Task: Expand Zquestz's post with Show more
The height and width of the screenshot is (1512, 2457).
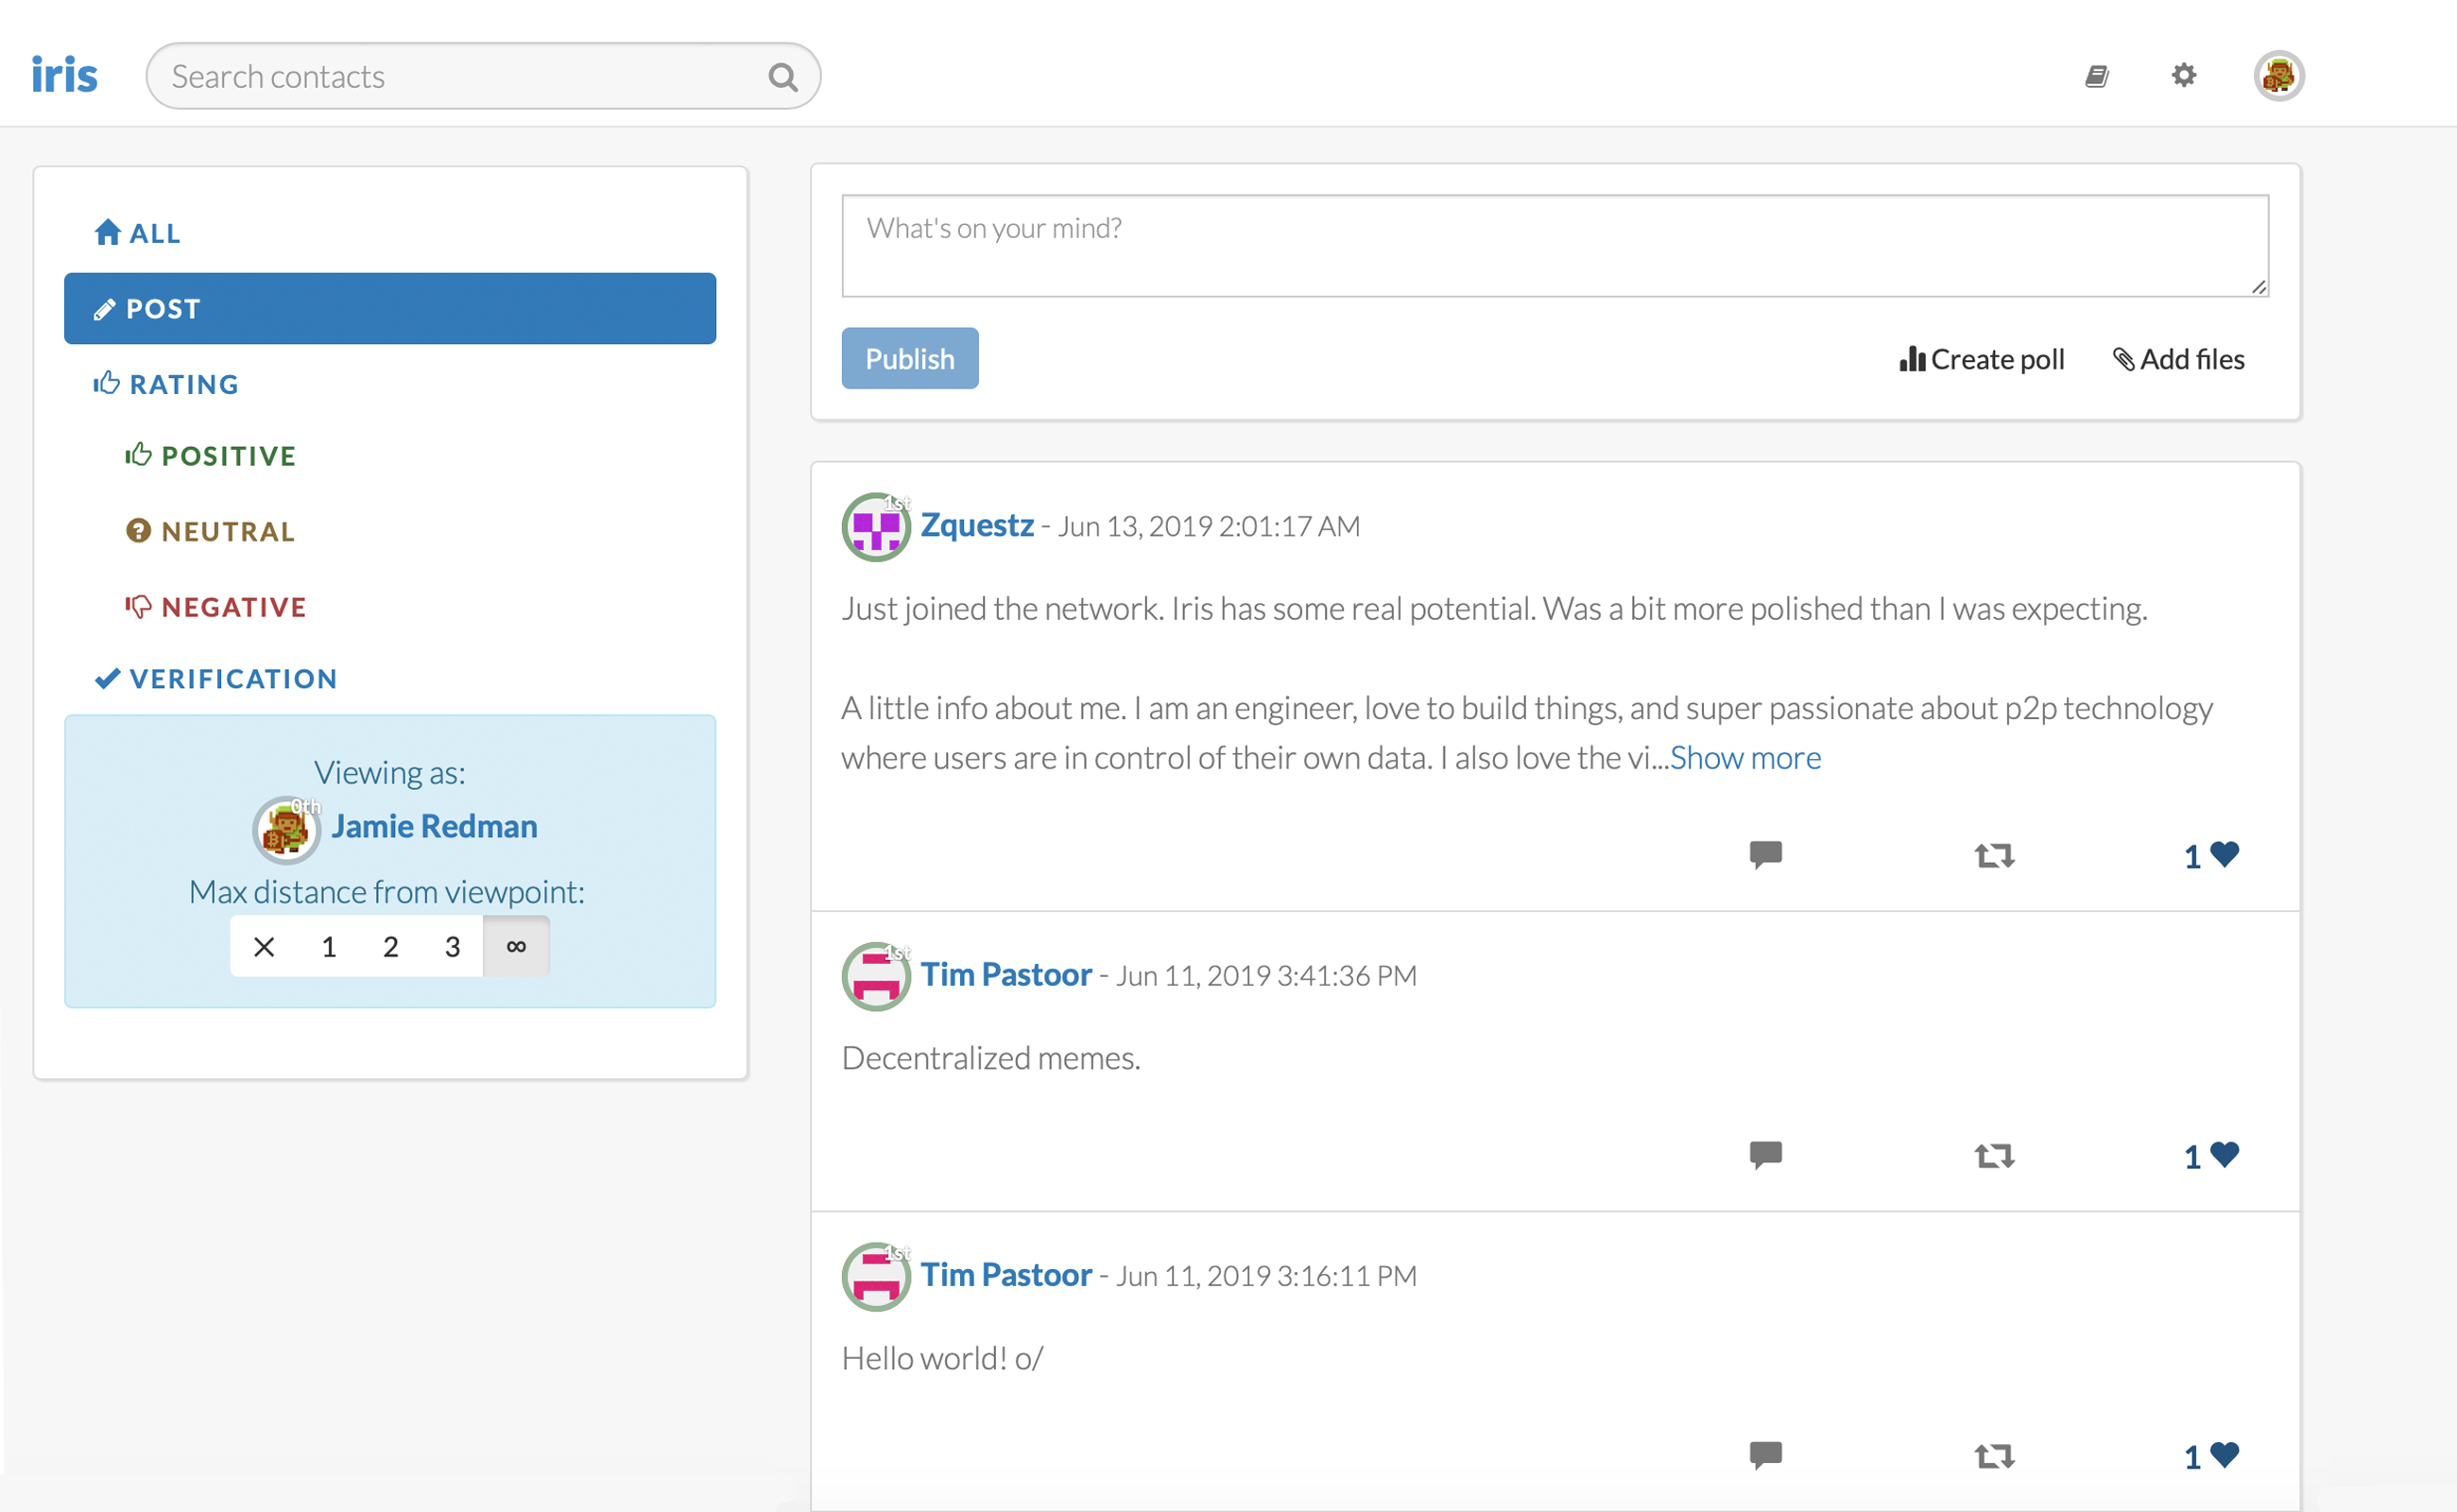Action: (1745, 758)
